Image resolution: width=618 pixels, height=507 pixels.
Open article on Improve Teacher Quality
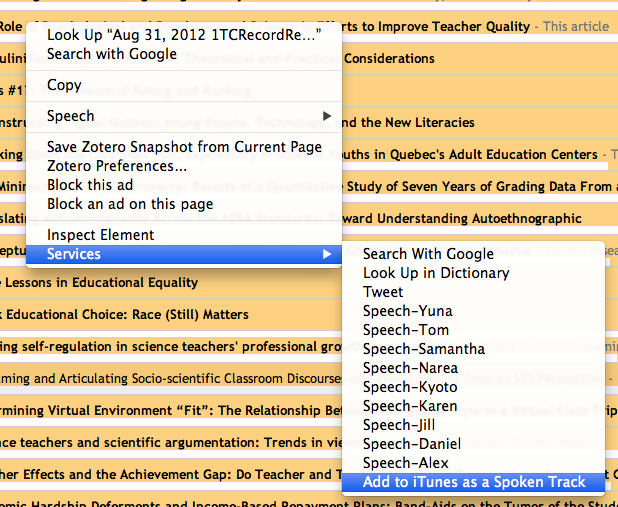[436, 26]
